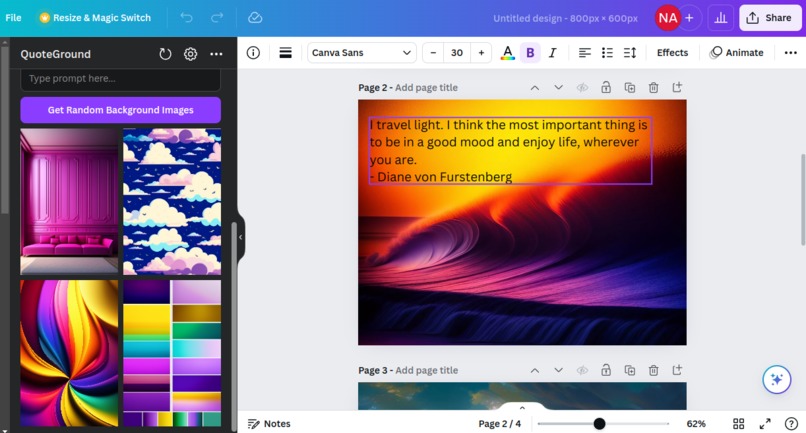
Task: Click the Untitled design title
Action: point(565,18)
